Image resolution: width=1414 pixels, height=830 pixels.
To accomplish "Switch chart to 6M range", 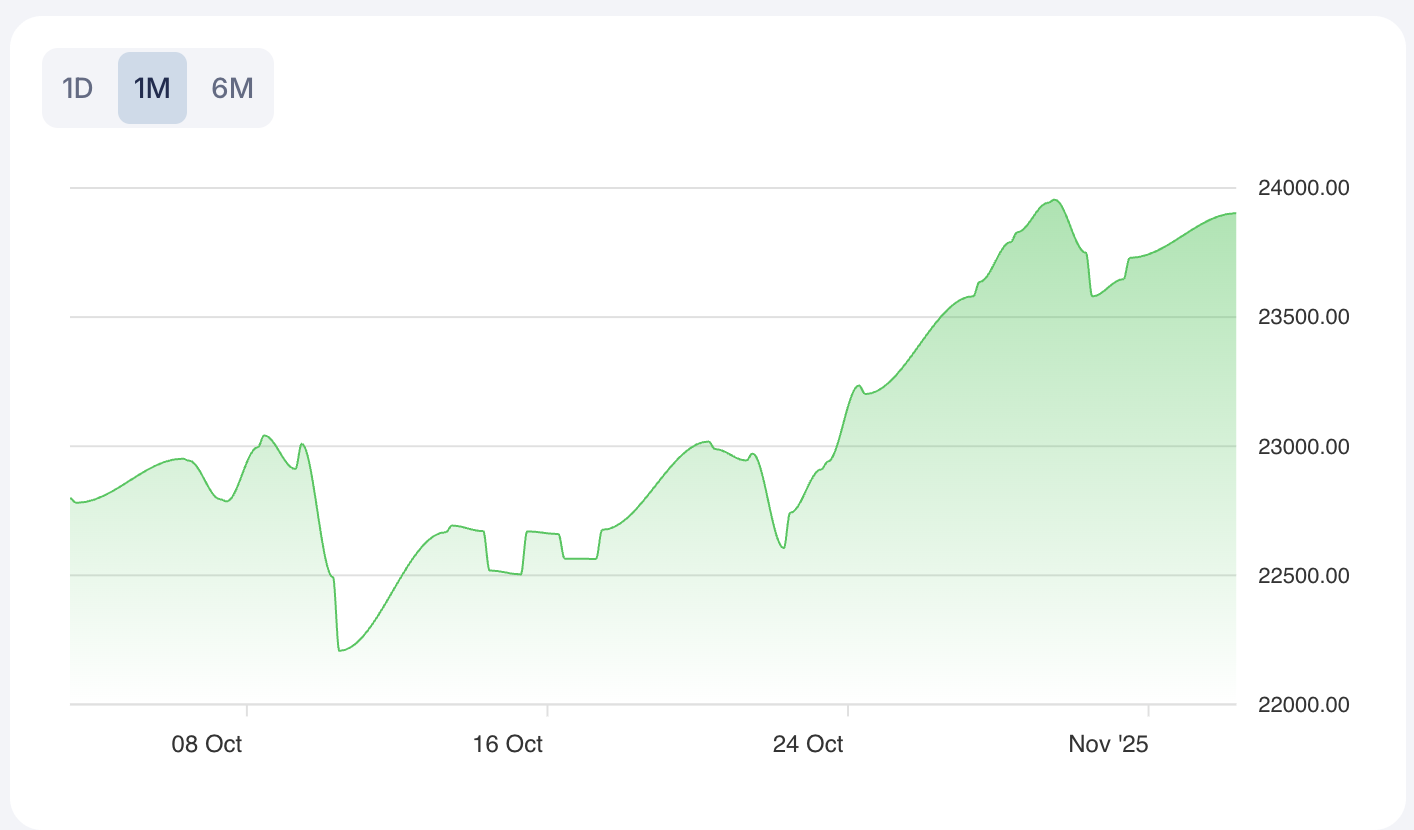I will tap(232, 88).
